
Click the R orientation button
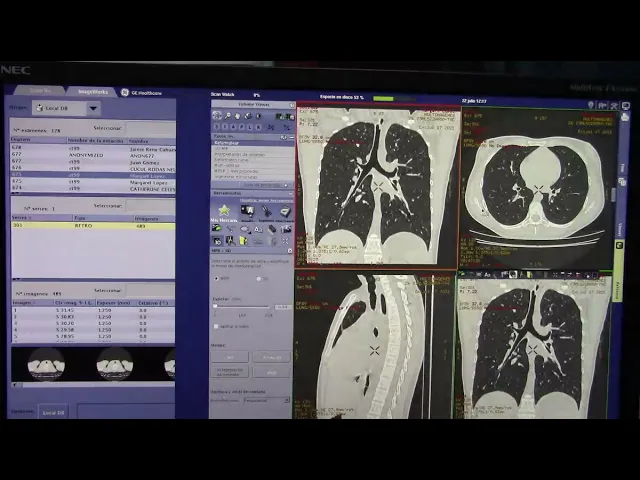tap(258, 127)
